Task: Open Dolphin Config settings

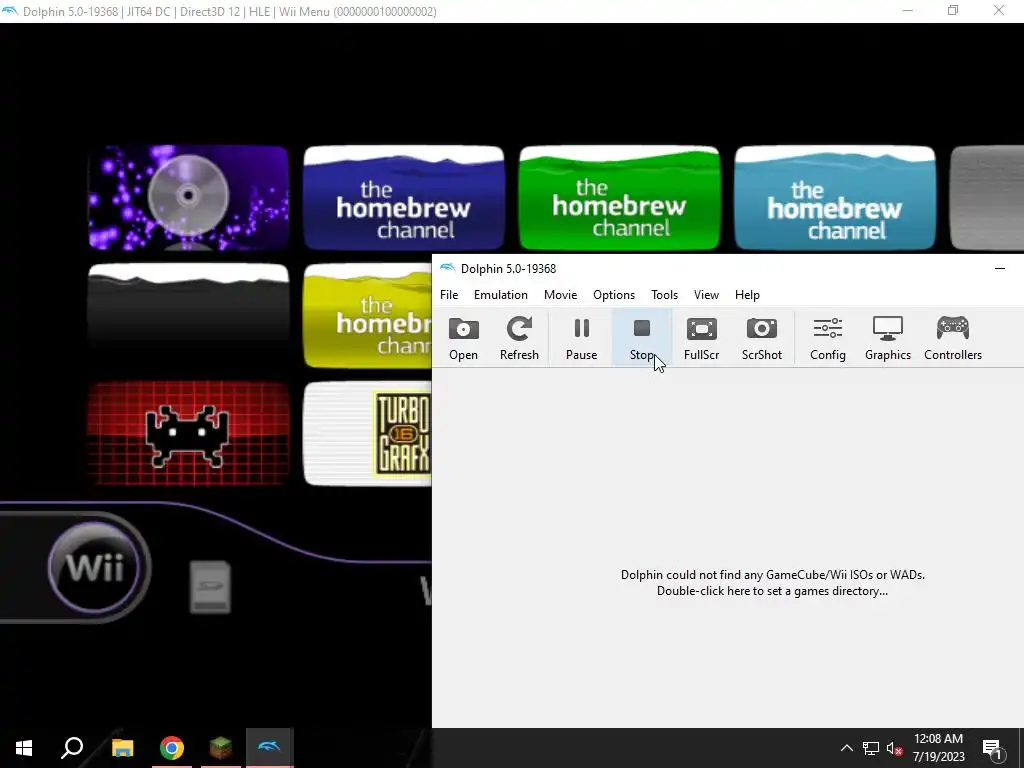Action: 827,338
